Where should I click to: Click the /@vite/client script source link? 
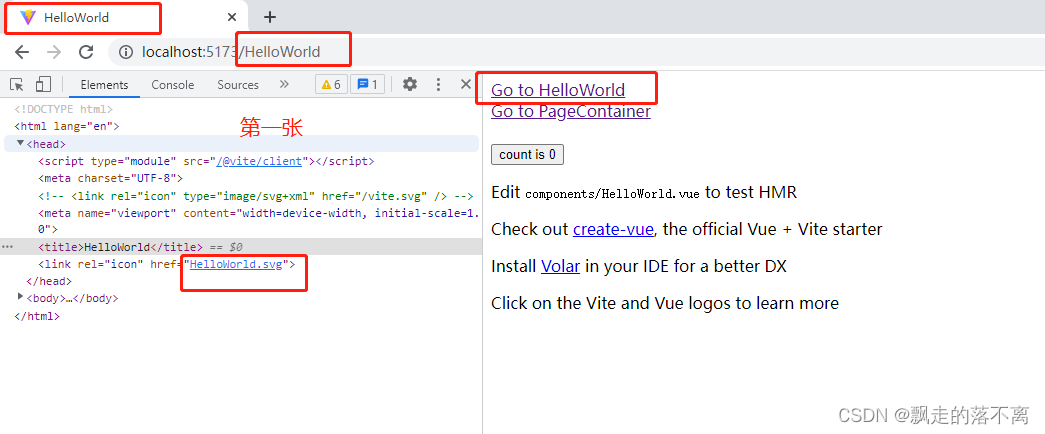259,161
